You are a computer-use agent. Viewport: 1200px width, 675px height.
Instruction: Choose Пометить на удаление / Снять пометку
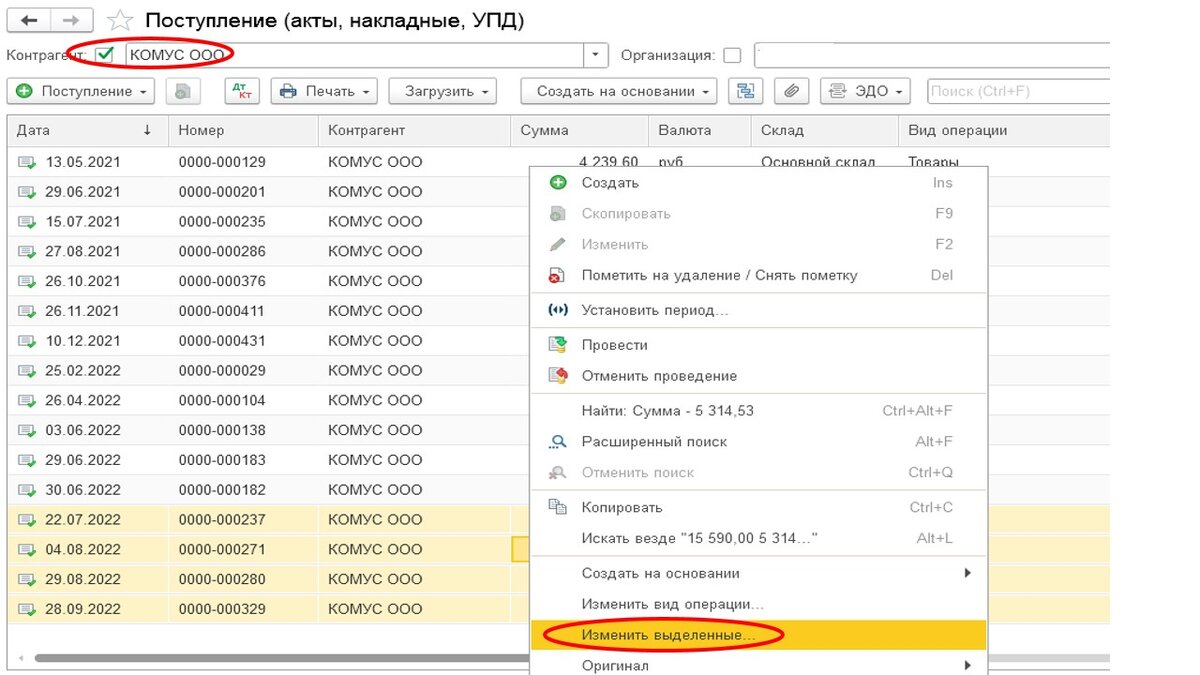coord(758,275)
